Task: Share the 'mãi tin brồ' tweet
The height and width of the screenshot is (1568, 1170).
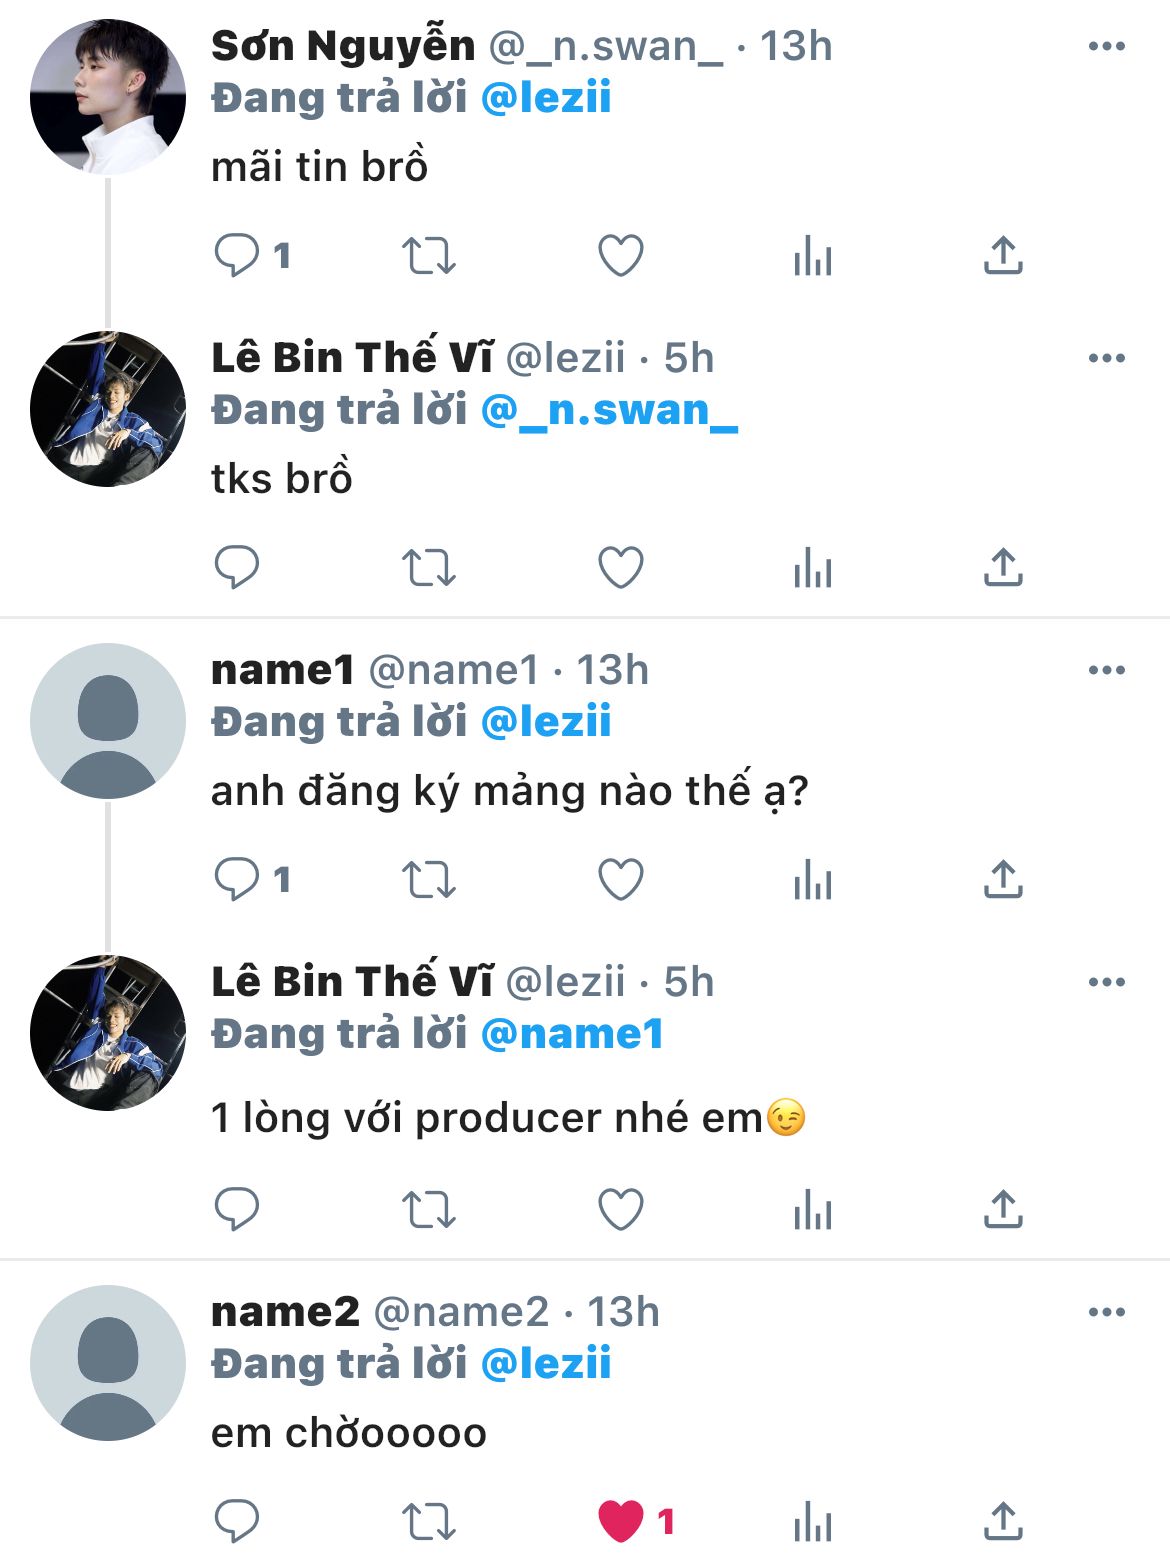Action: coord(1003,255)
